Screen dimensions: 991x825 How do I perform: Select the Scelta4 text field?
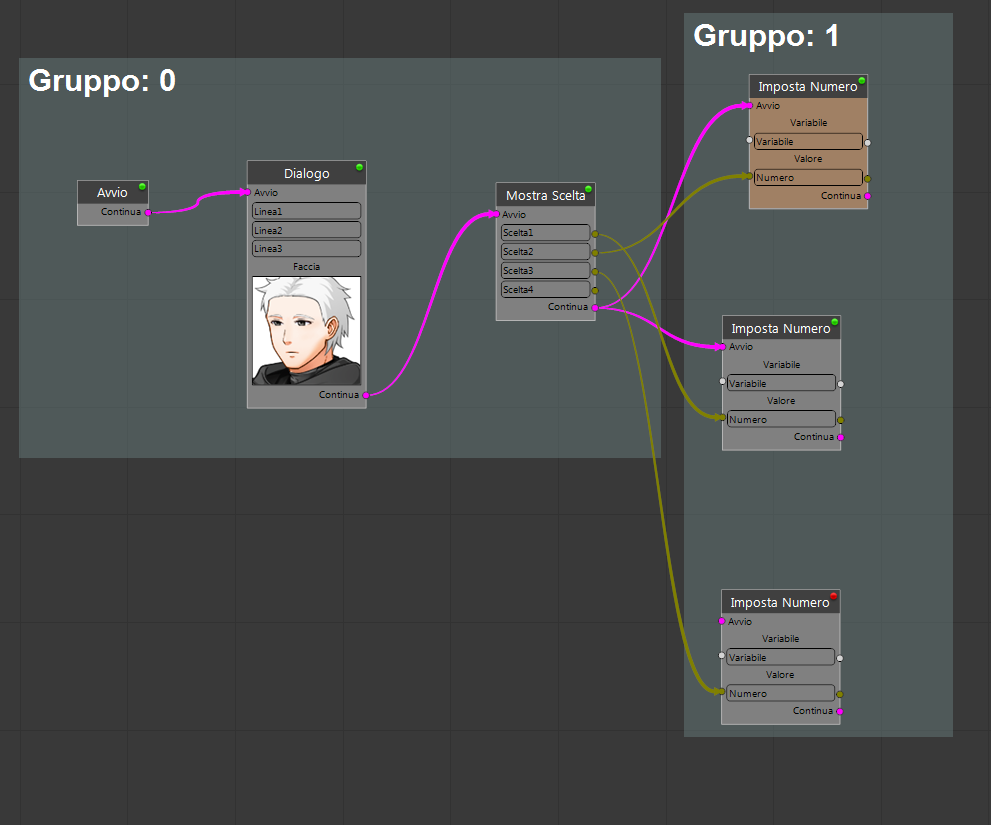pyautogui.click(x=545, y=290)
